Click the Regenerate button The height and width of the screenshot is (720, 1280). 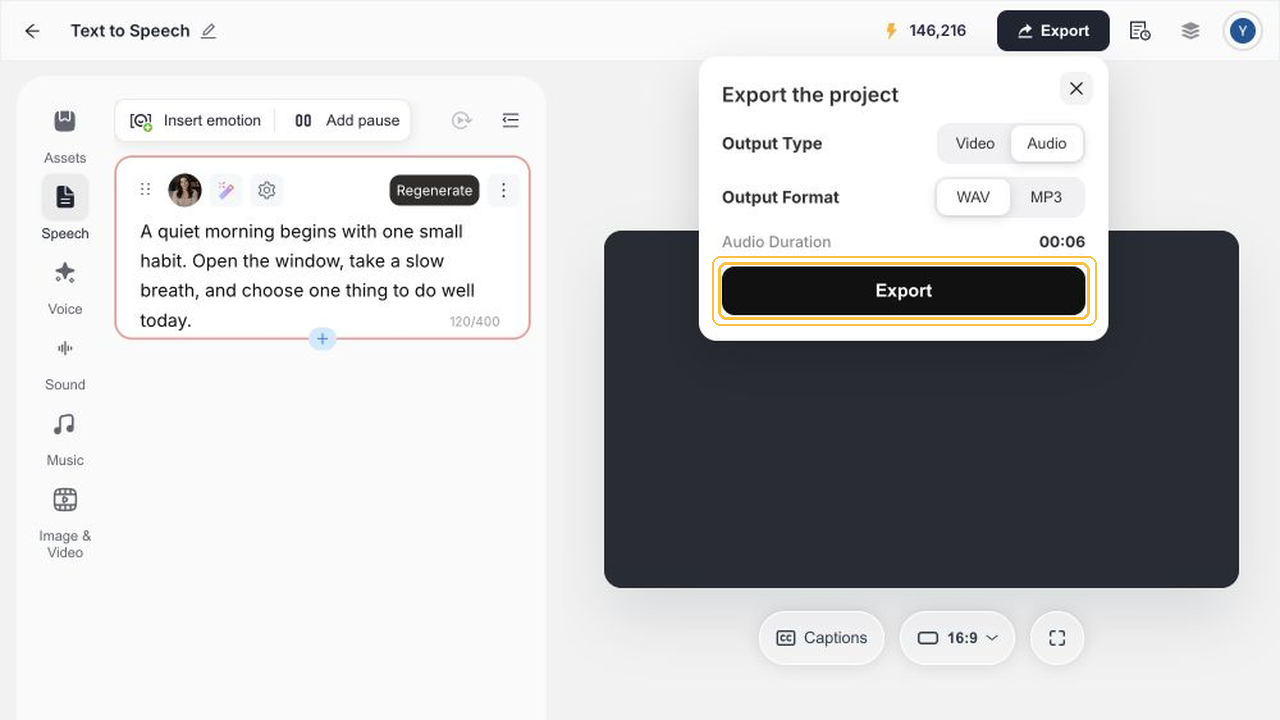click(x=434, y=190)
